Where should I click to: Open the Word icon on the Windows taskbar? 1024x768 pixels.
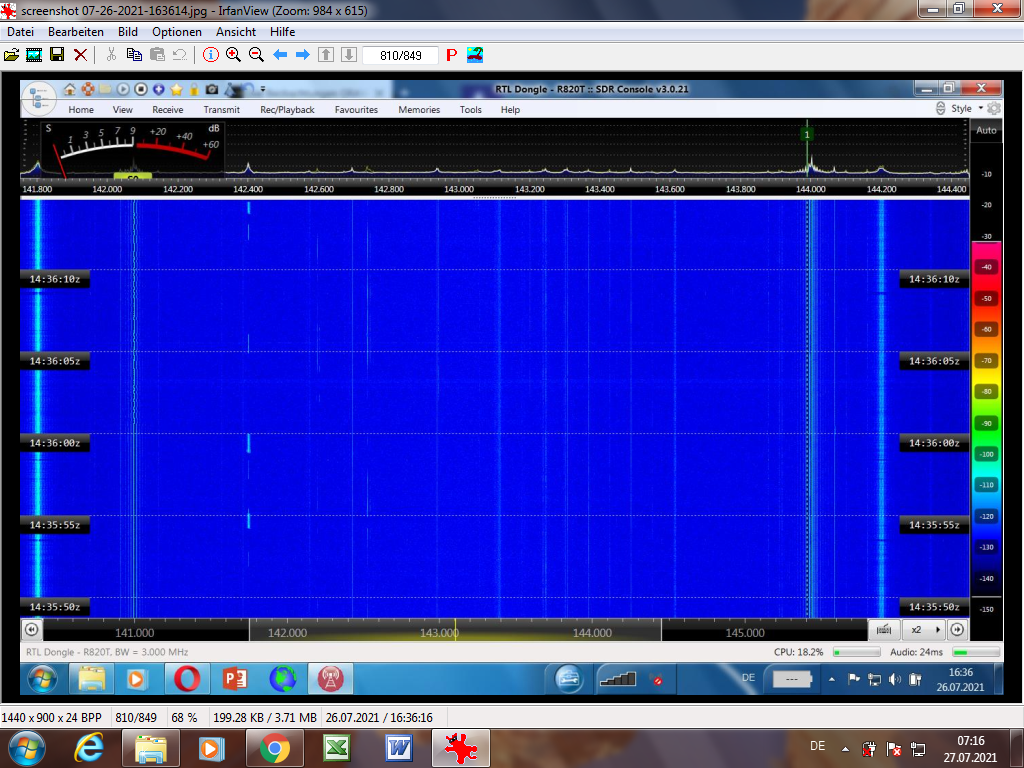coord(398,748)
